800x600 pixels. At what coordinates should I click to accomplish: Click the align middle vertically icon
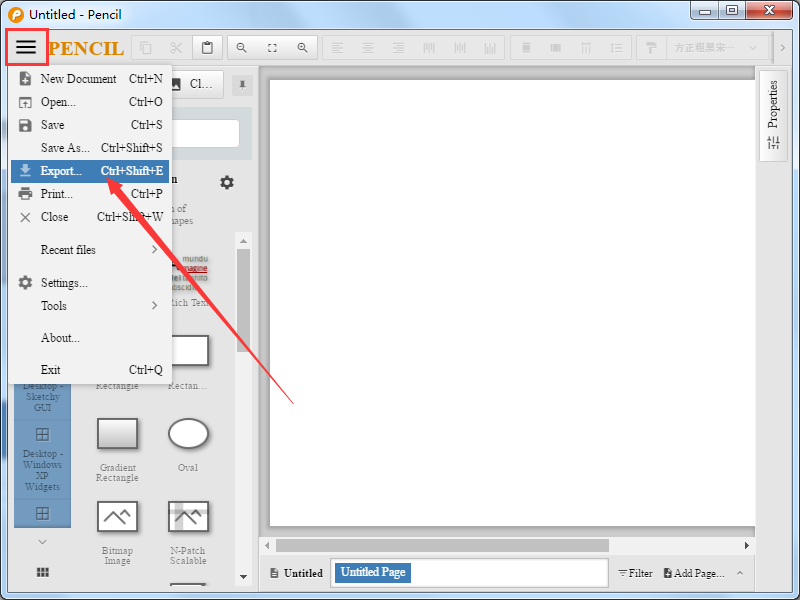[460, 48]
